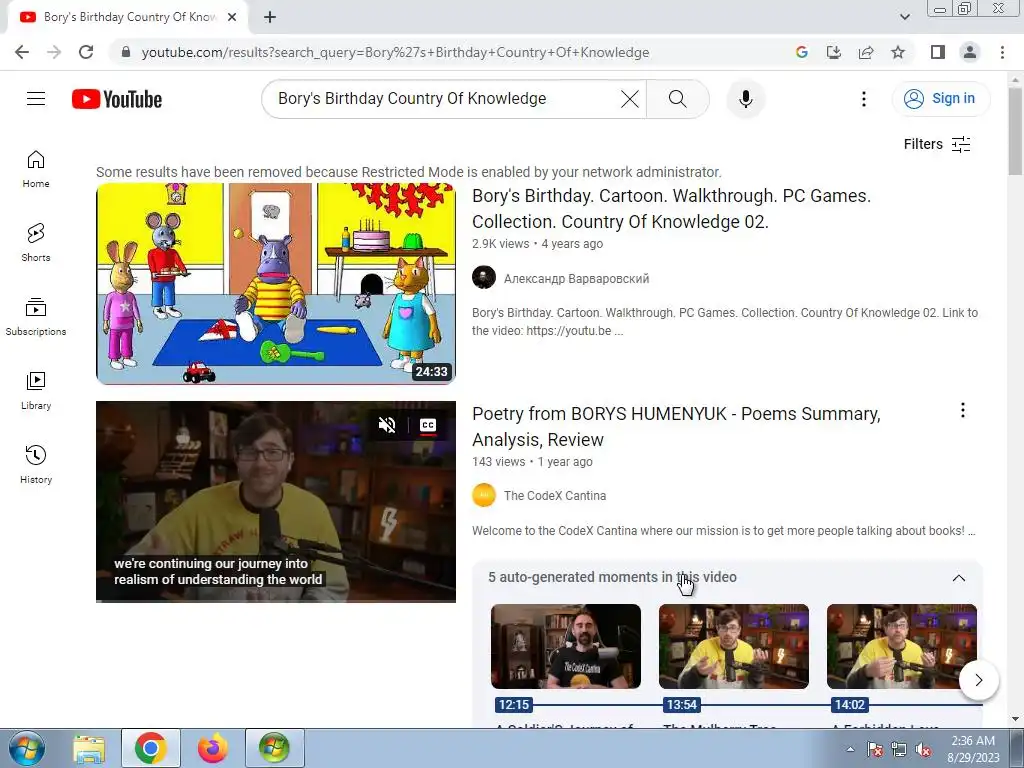The height and width of the screenshot is (768, 1024).
Task: Open the YouTube hamburger guide menu
Action: pos(36,99)
